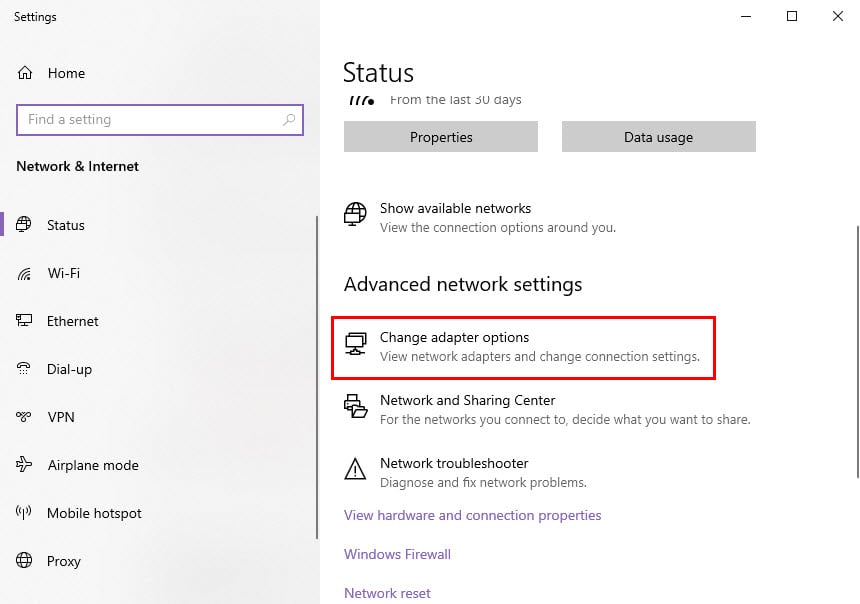Screen dimensions: 860x604
Task: Click the Ethernet monitor icon in sidebar
Action: pyautogui.click(x=24, y=320)
